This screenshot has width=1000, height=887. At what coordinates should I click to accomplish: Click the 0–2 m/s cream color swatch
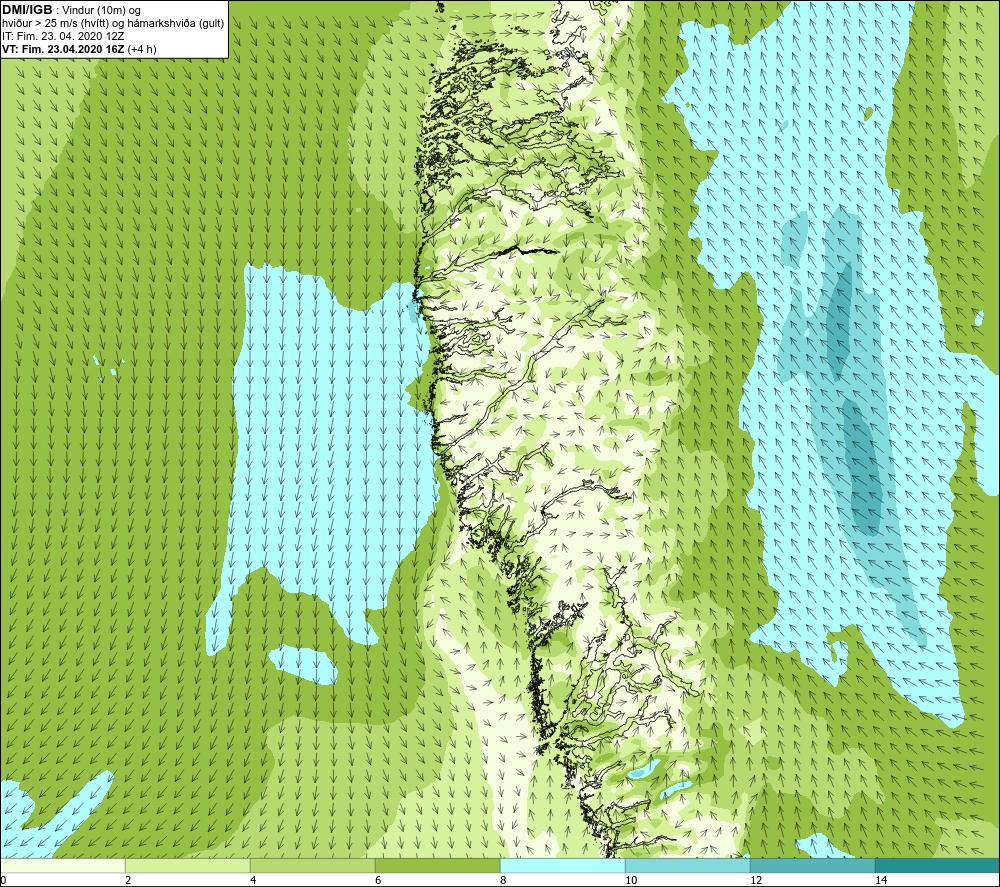pyautogui.click(x=62, y=865)
